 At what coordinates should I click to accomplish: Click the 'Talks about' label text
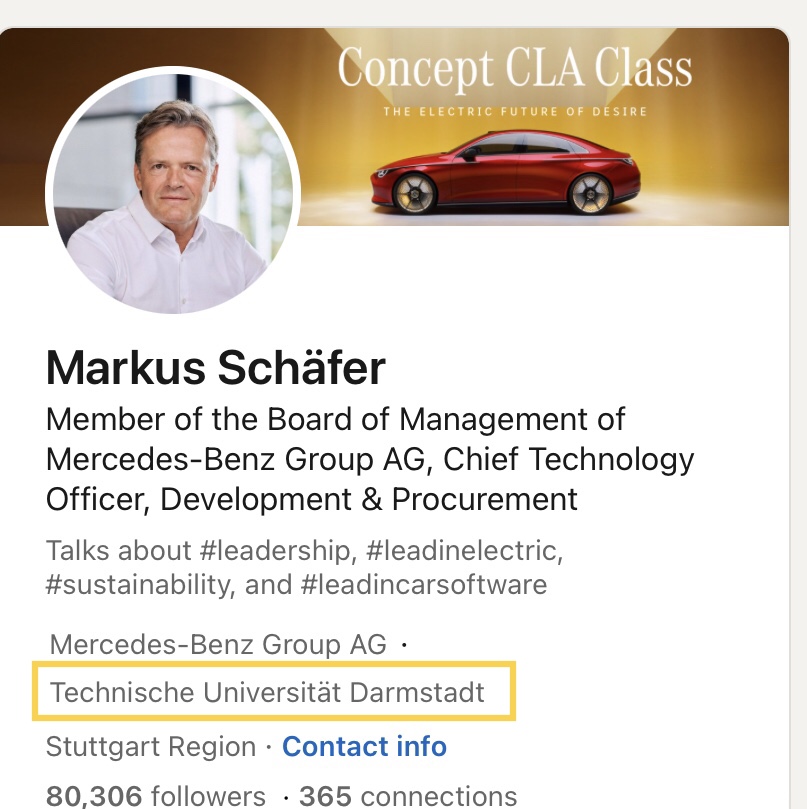(119, 551)
